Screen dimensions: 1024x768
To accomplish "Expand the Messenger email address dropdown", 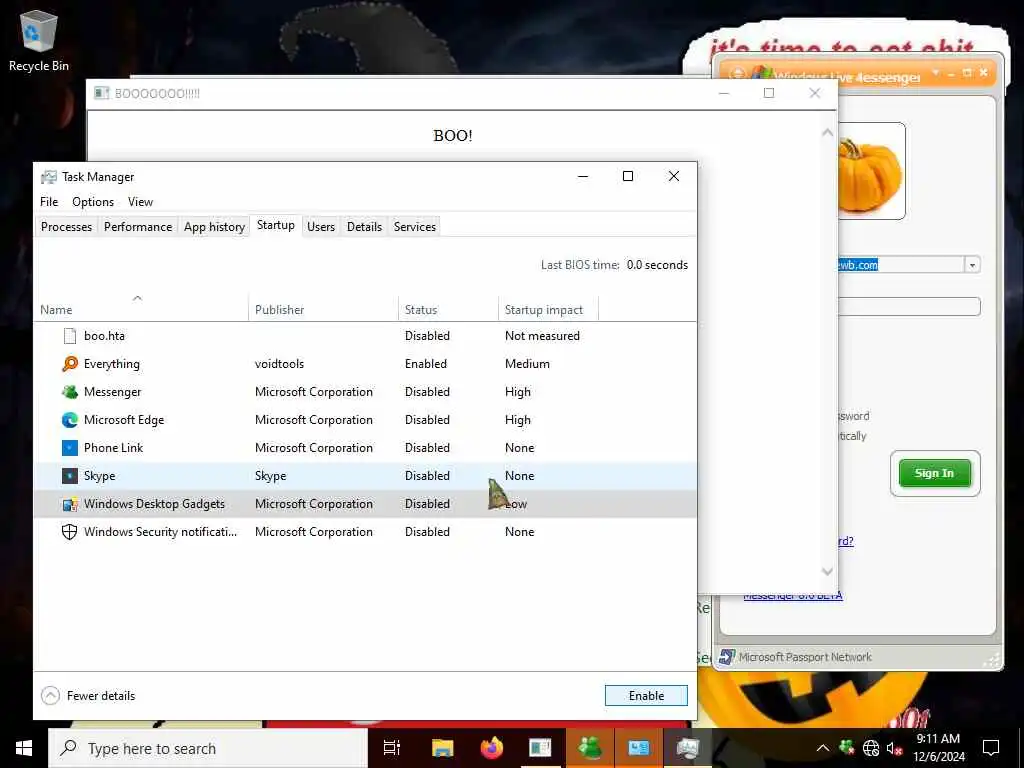I will point(972,265).
